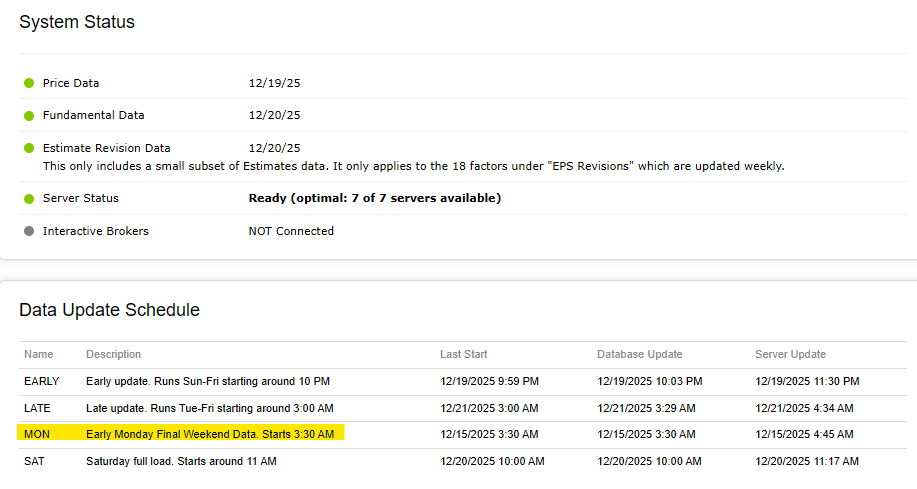Viewport: 917px width, 489px height.
Task: Click the green Estimate Revision Data dot
Action: tap(29, 148)
